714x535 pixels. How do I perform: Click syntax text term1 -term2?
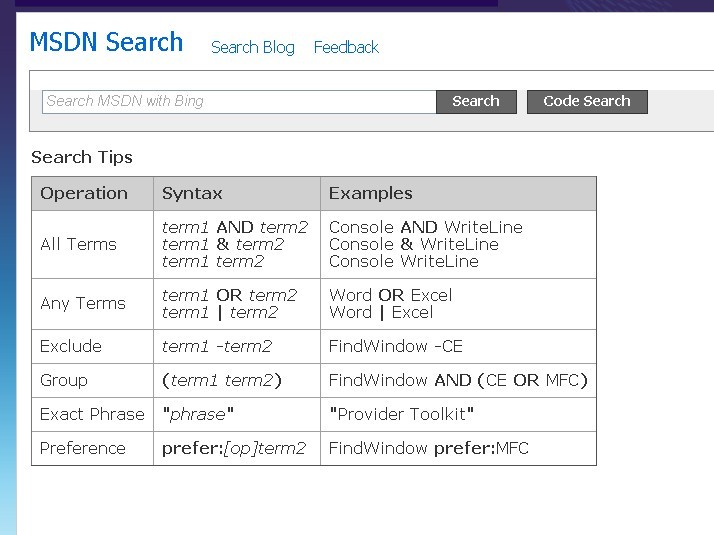(217, 346)
